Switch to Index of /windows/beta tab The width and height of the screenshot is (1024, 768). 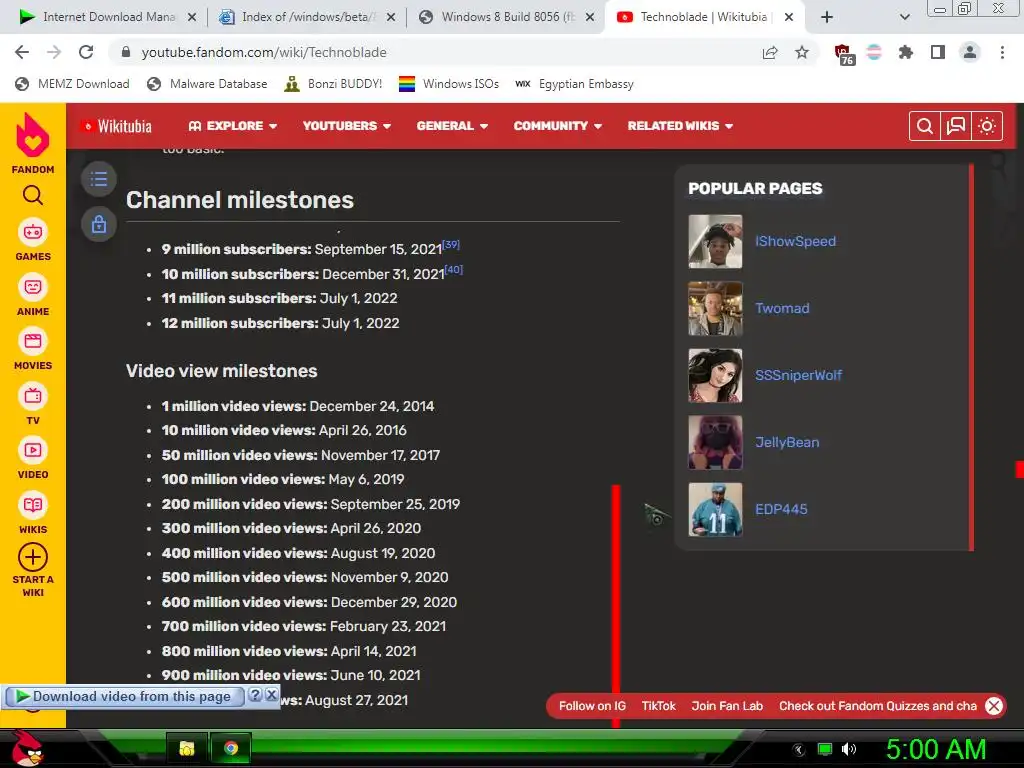[x=307, y=17]
